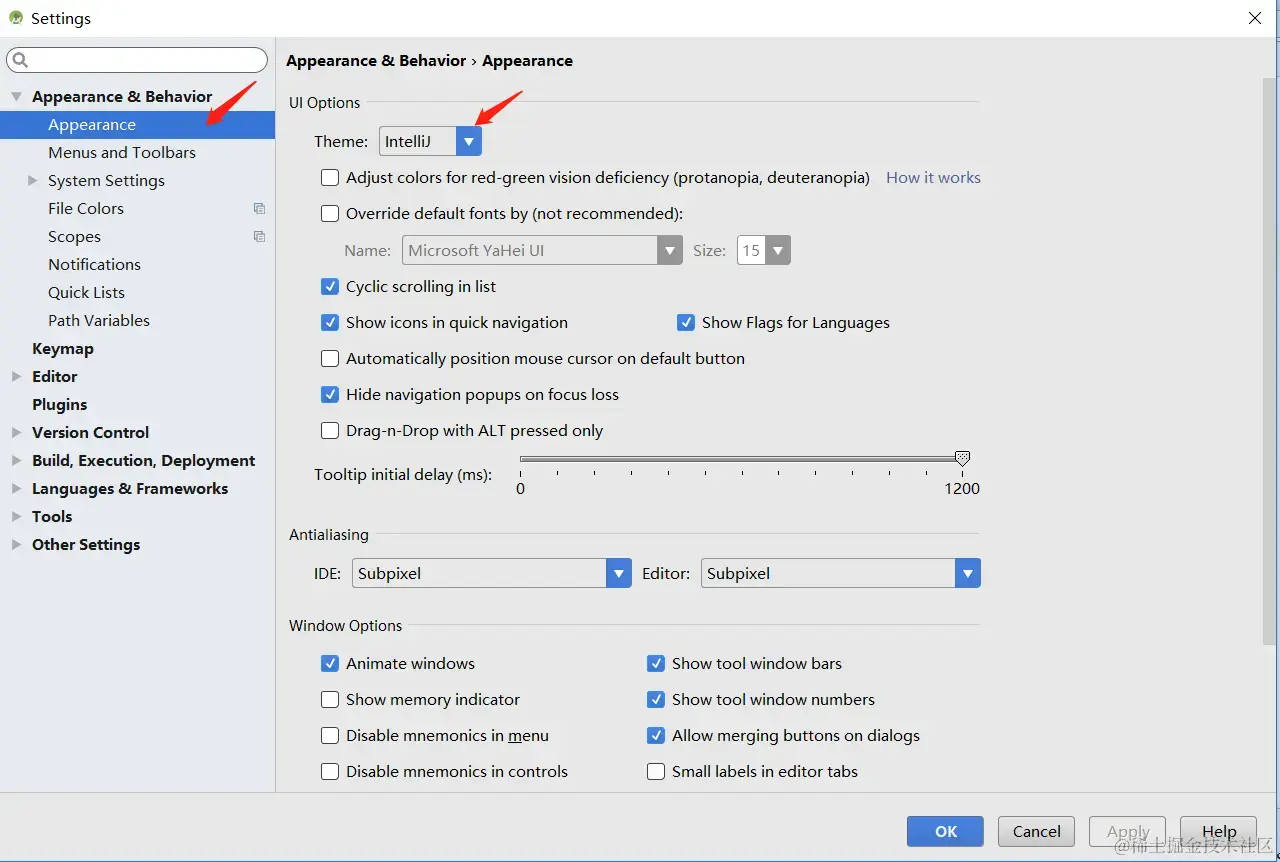
Task: Enable Show memory indicator
Action: point(330,699)
